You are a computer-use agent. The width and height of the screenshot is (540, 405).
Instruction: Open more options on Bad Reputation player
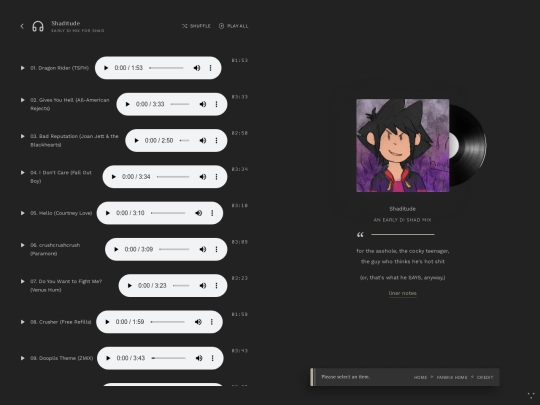(x=216, y=141)
